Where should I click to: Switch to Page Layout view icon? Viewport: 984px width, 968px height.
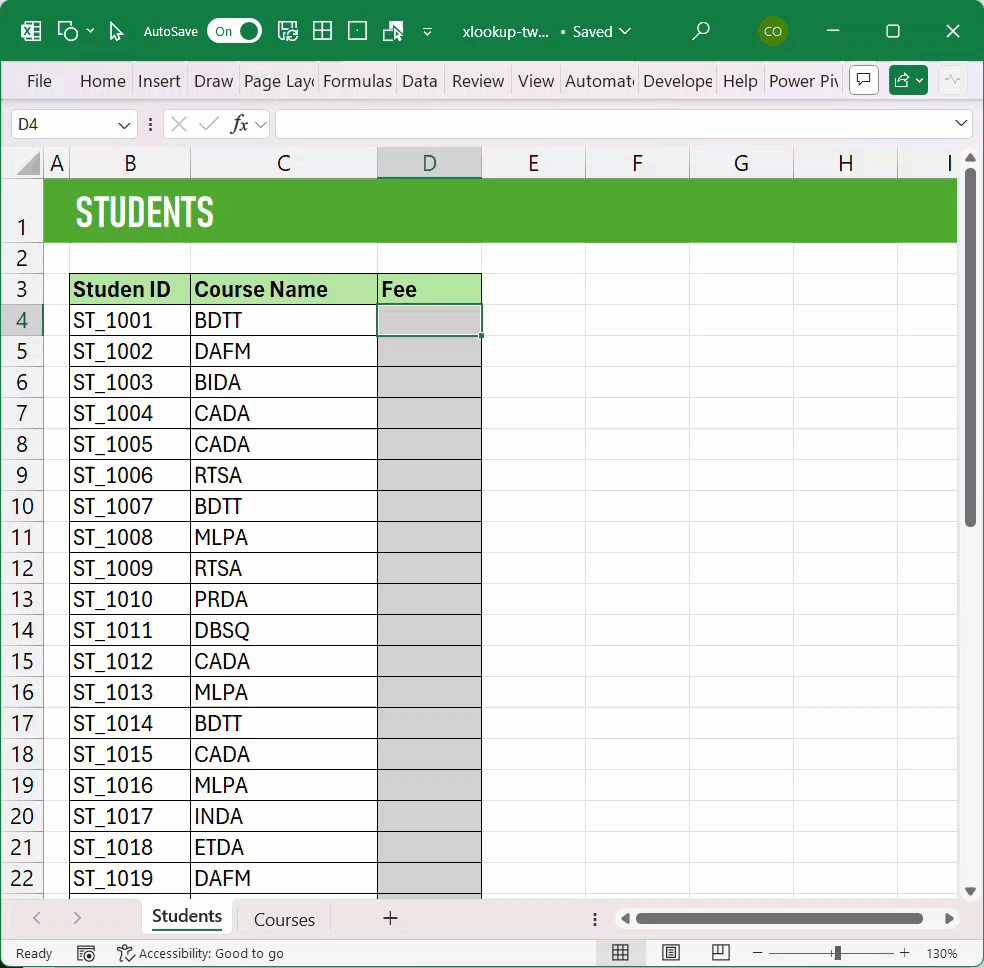coord(671,953)
